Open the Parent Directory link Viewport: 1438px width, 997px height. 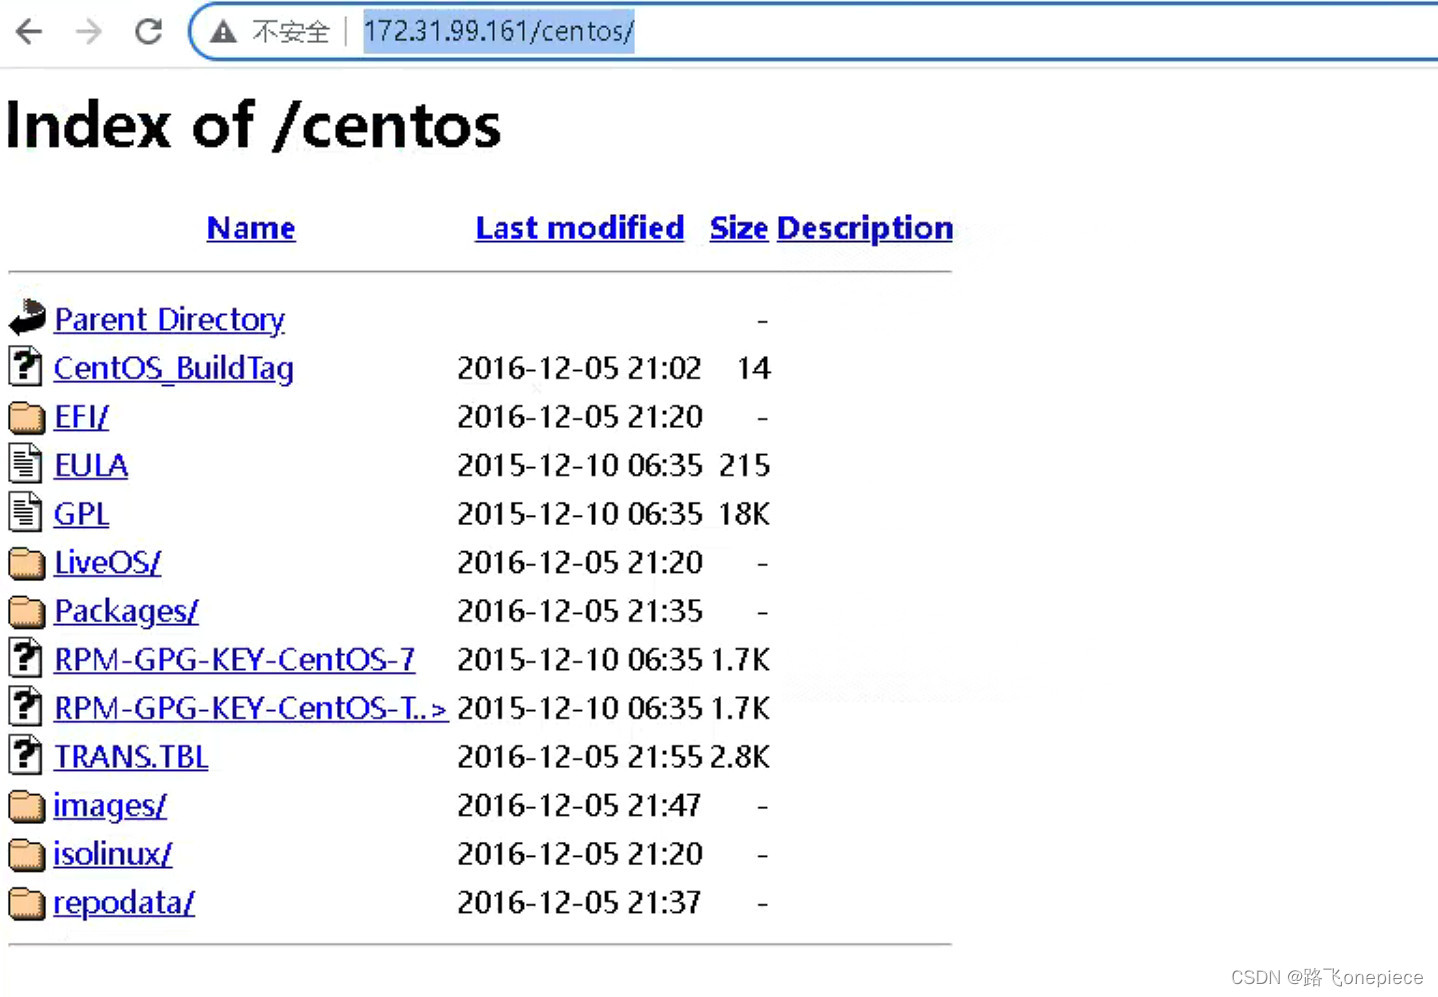(169, 319)
